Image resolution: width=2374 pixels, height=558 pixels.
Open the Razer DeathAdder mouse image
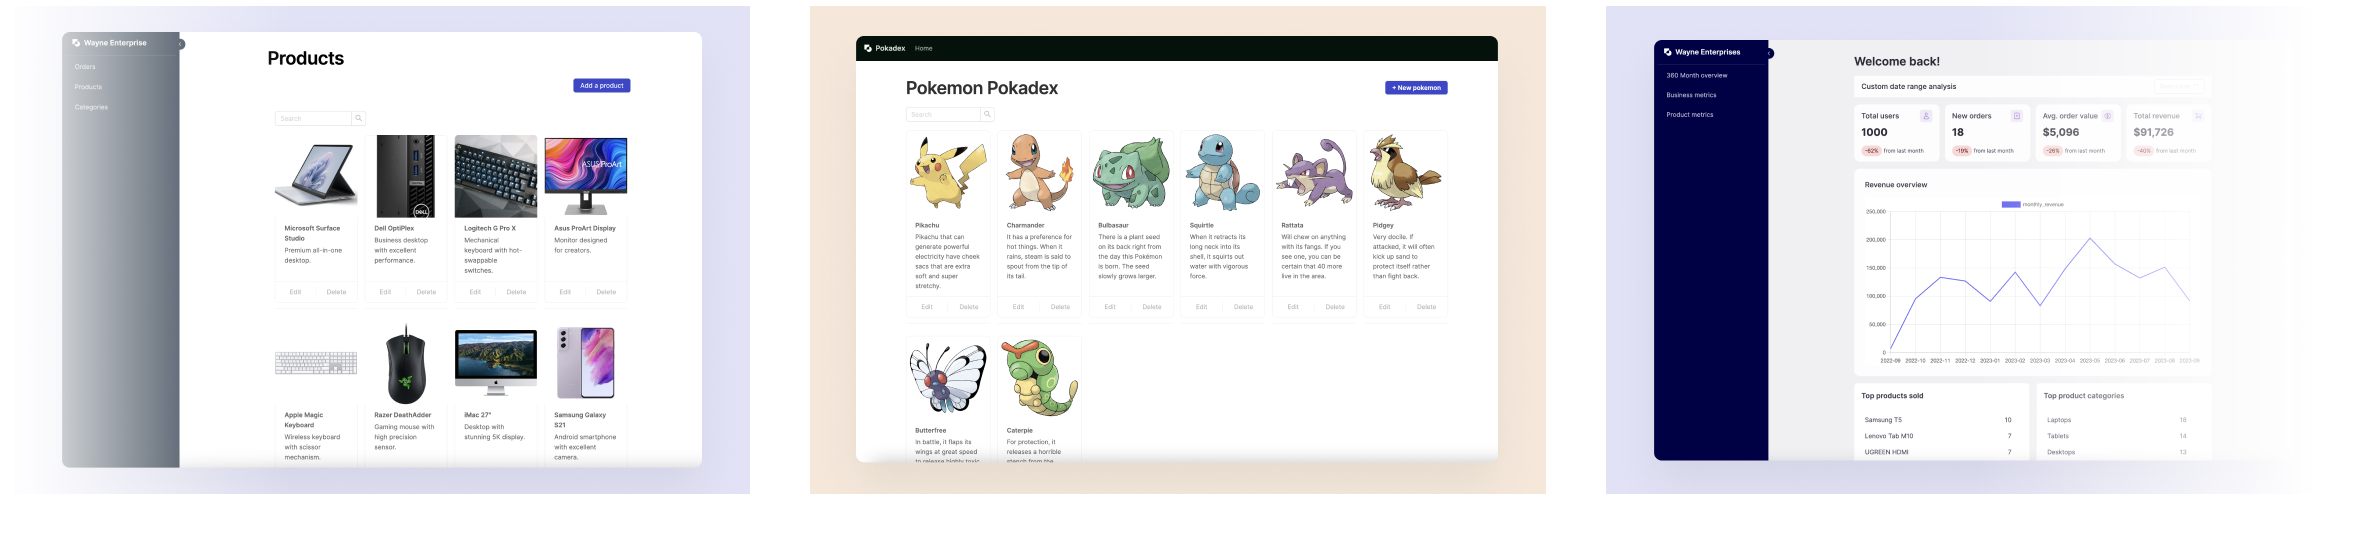coord(406,363)
